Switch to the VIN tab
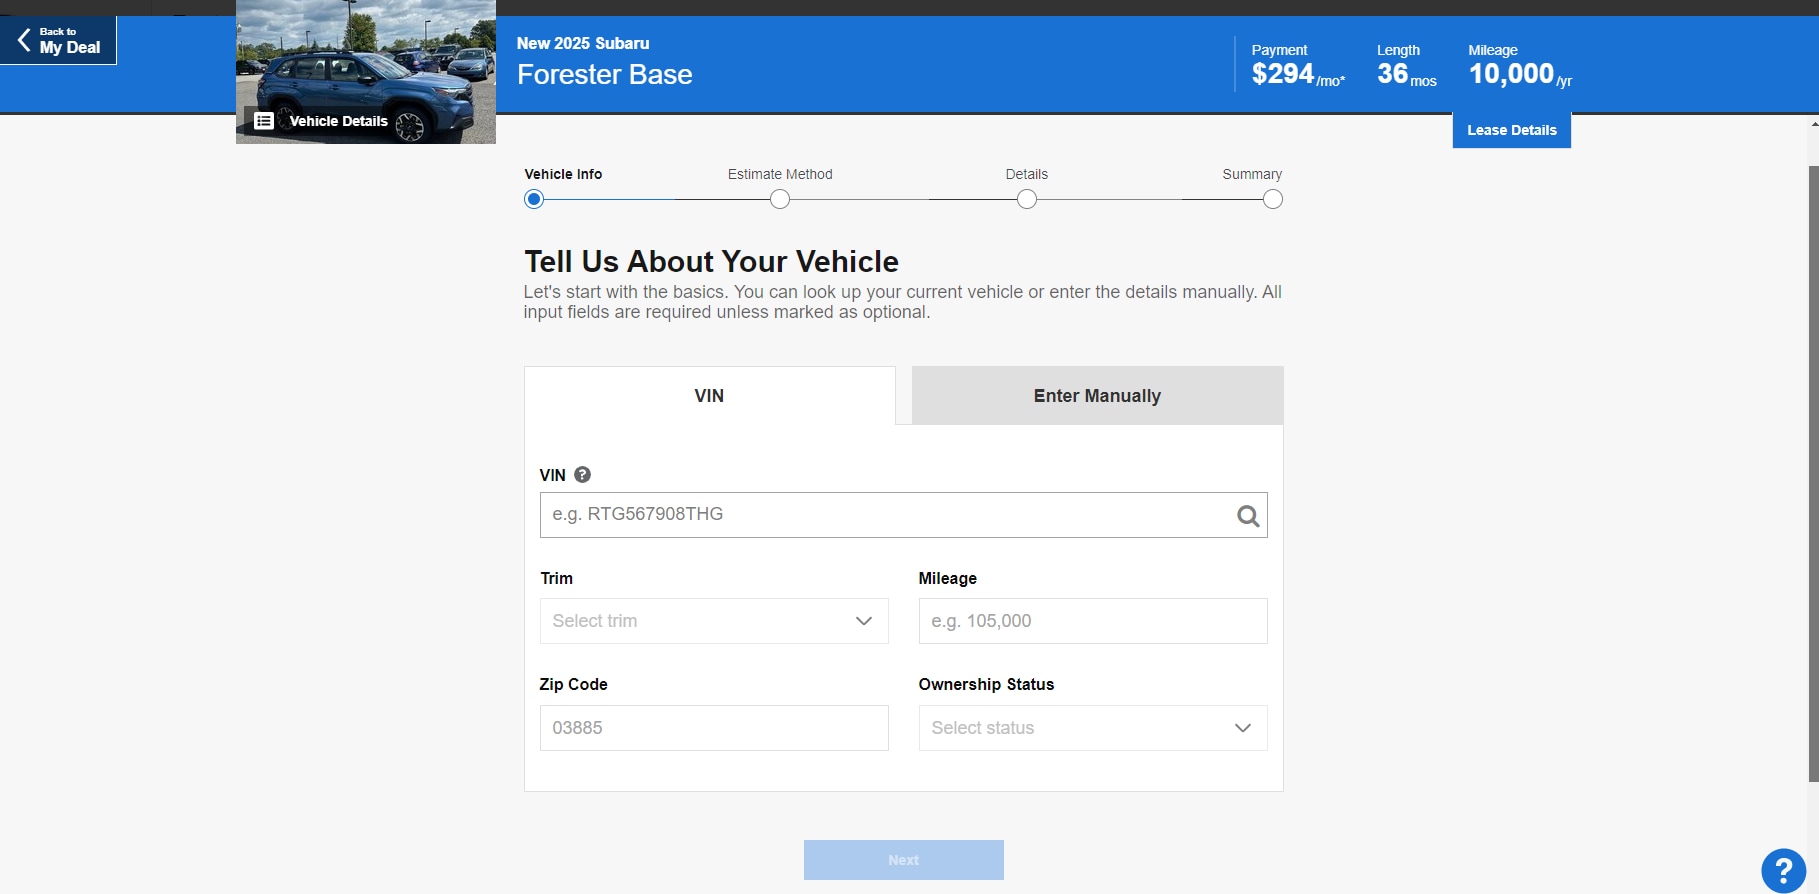 (x=709, y=396)
